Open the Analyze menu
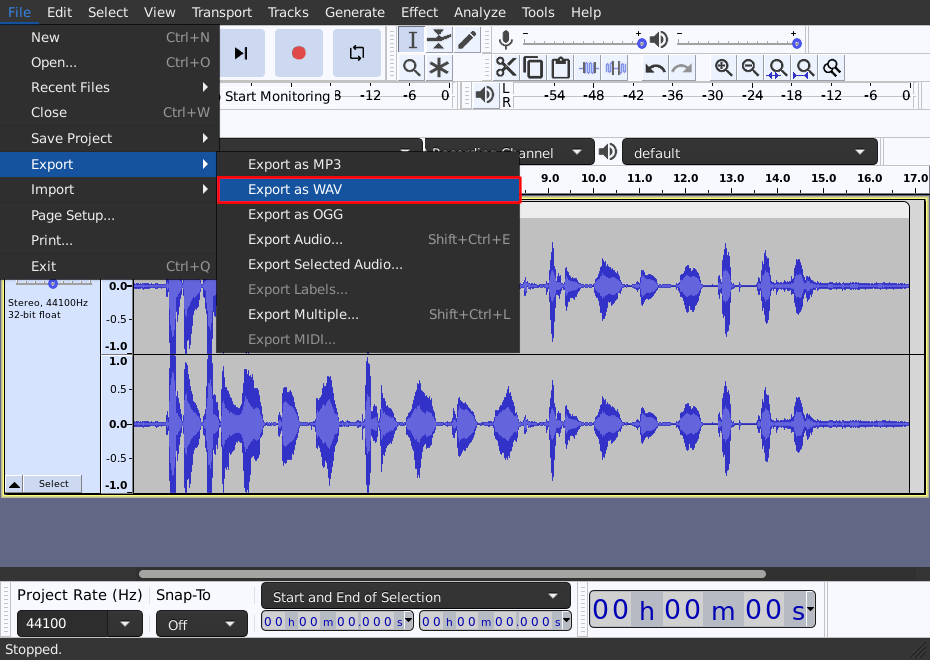This screenshot has height=660, width=930. click(x=480, y=12)
